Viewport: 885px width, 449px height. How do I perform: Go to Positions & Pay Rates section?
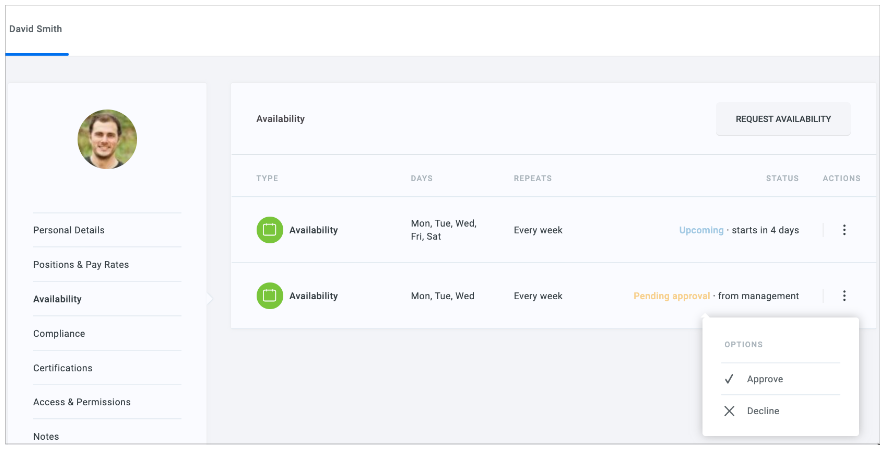(81, 265)
